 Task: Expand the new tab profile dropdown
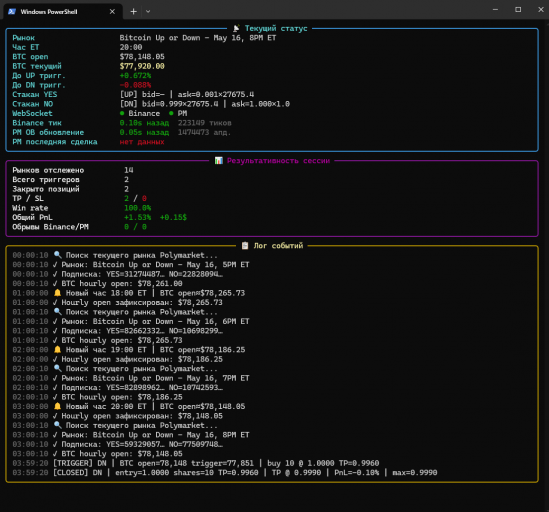(148, 12)
